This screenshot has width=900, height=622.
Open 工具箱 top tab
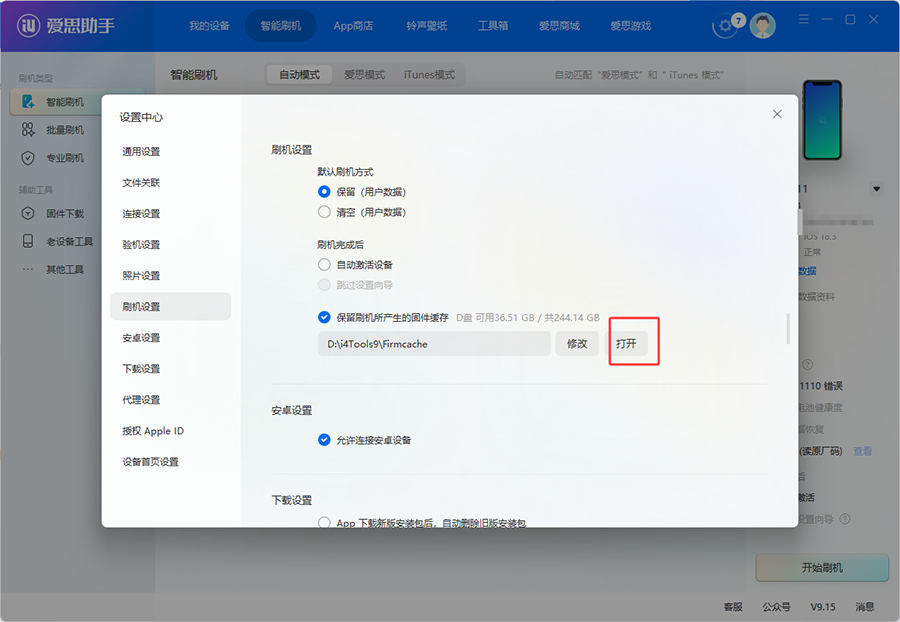(x=493, y=26)
